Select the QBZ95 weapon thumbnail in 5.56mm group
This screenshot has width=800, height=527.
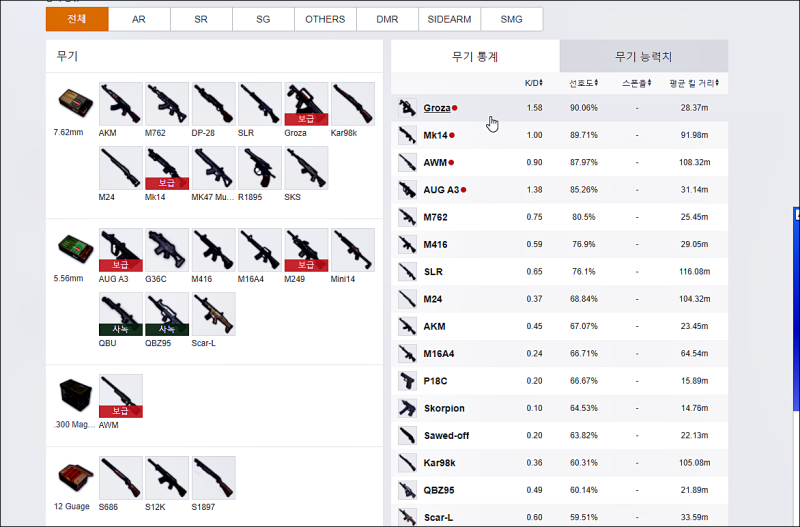point(167,314)
